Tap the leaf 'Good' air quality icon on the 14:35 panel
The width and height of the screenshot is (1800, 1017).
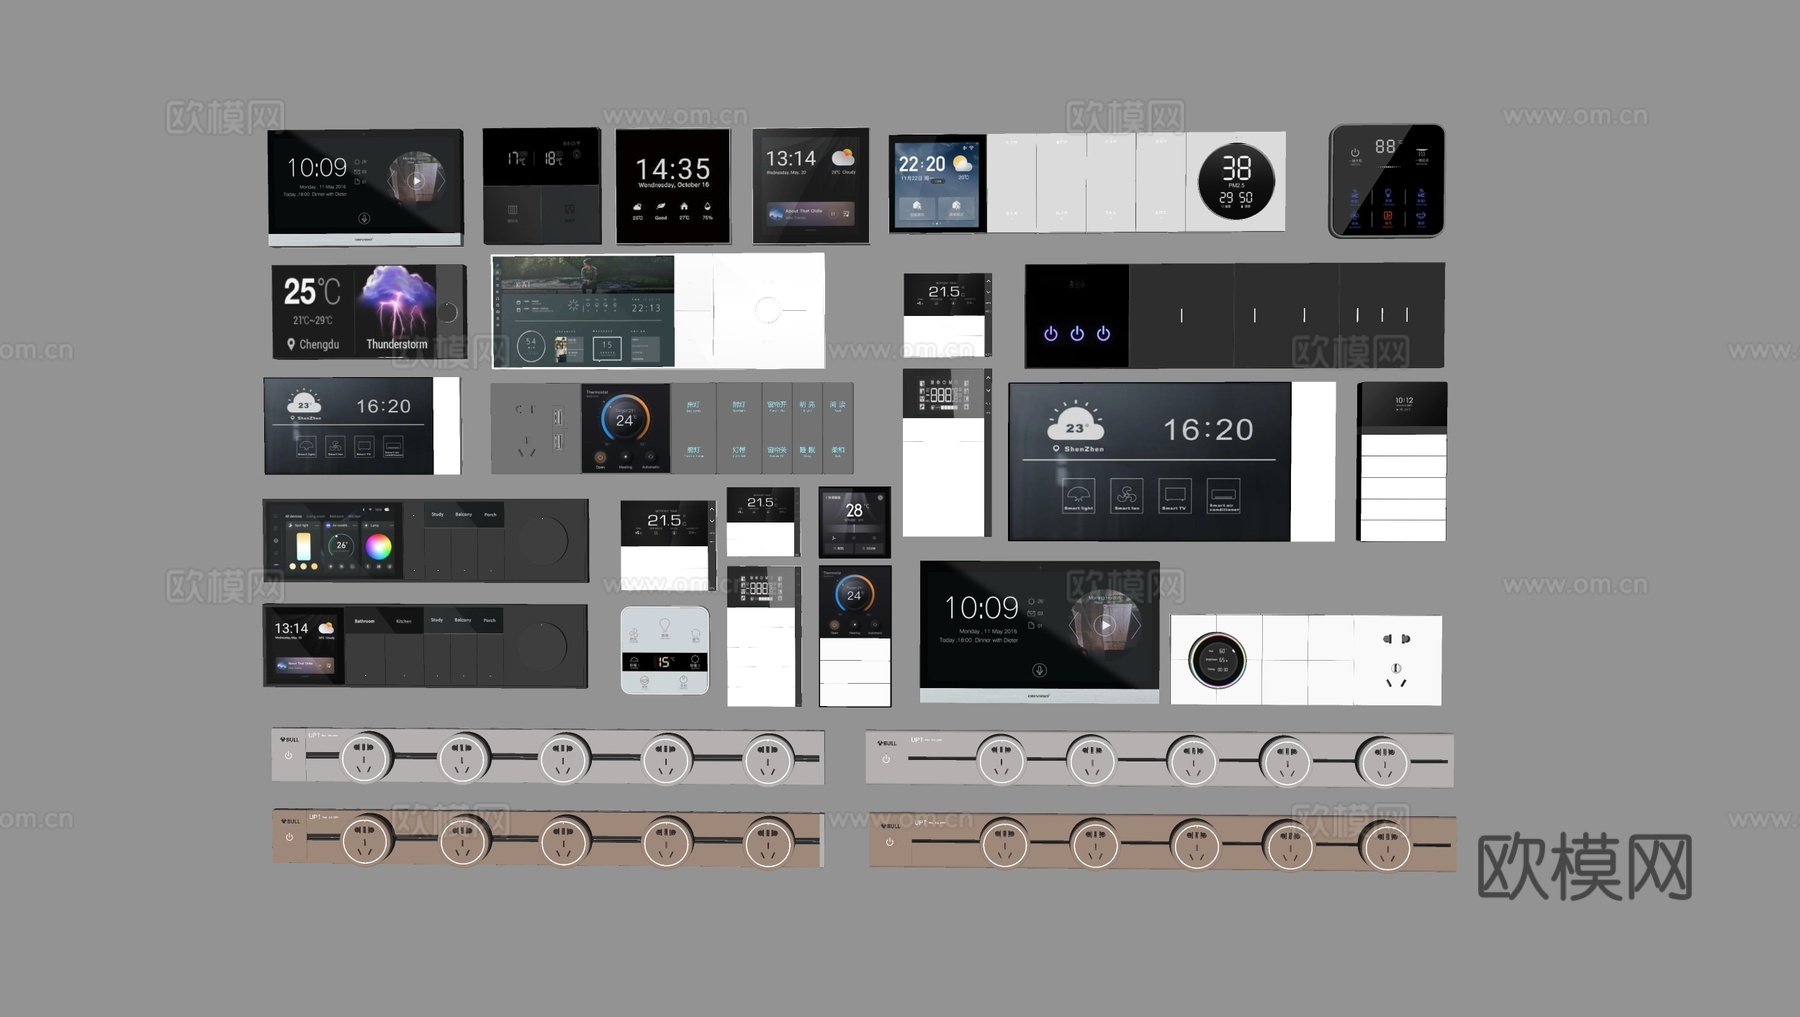(661, 206)
